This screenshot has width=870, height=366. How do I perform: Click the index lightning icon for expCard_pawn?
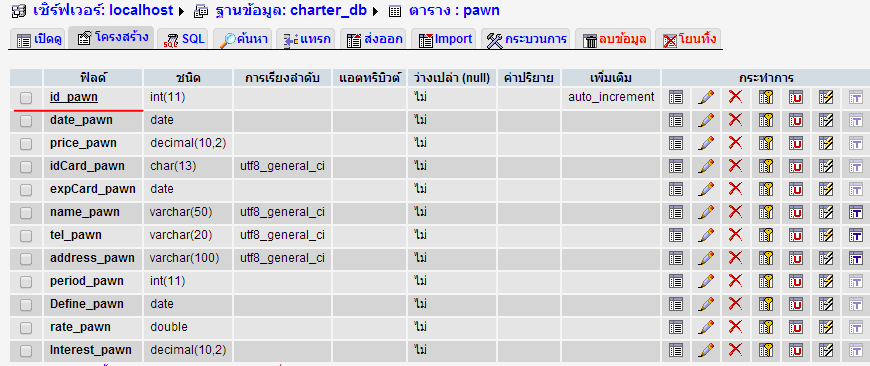tap(826, 189)
